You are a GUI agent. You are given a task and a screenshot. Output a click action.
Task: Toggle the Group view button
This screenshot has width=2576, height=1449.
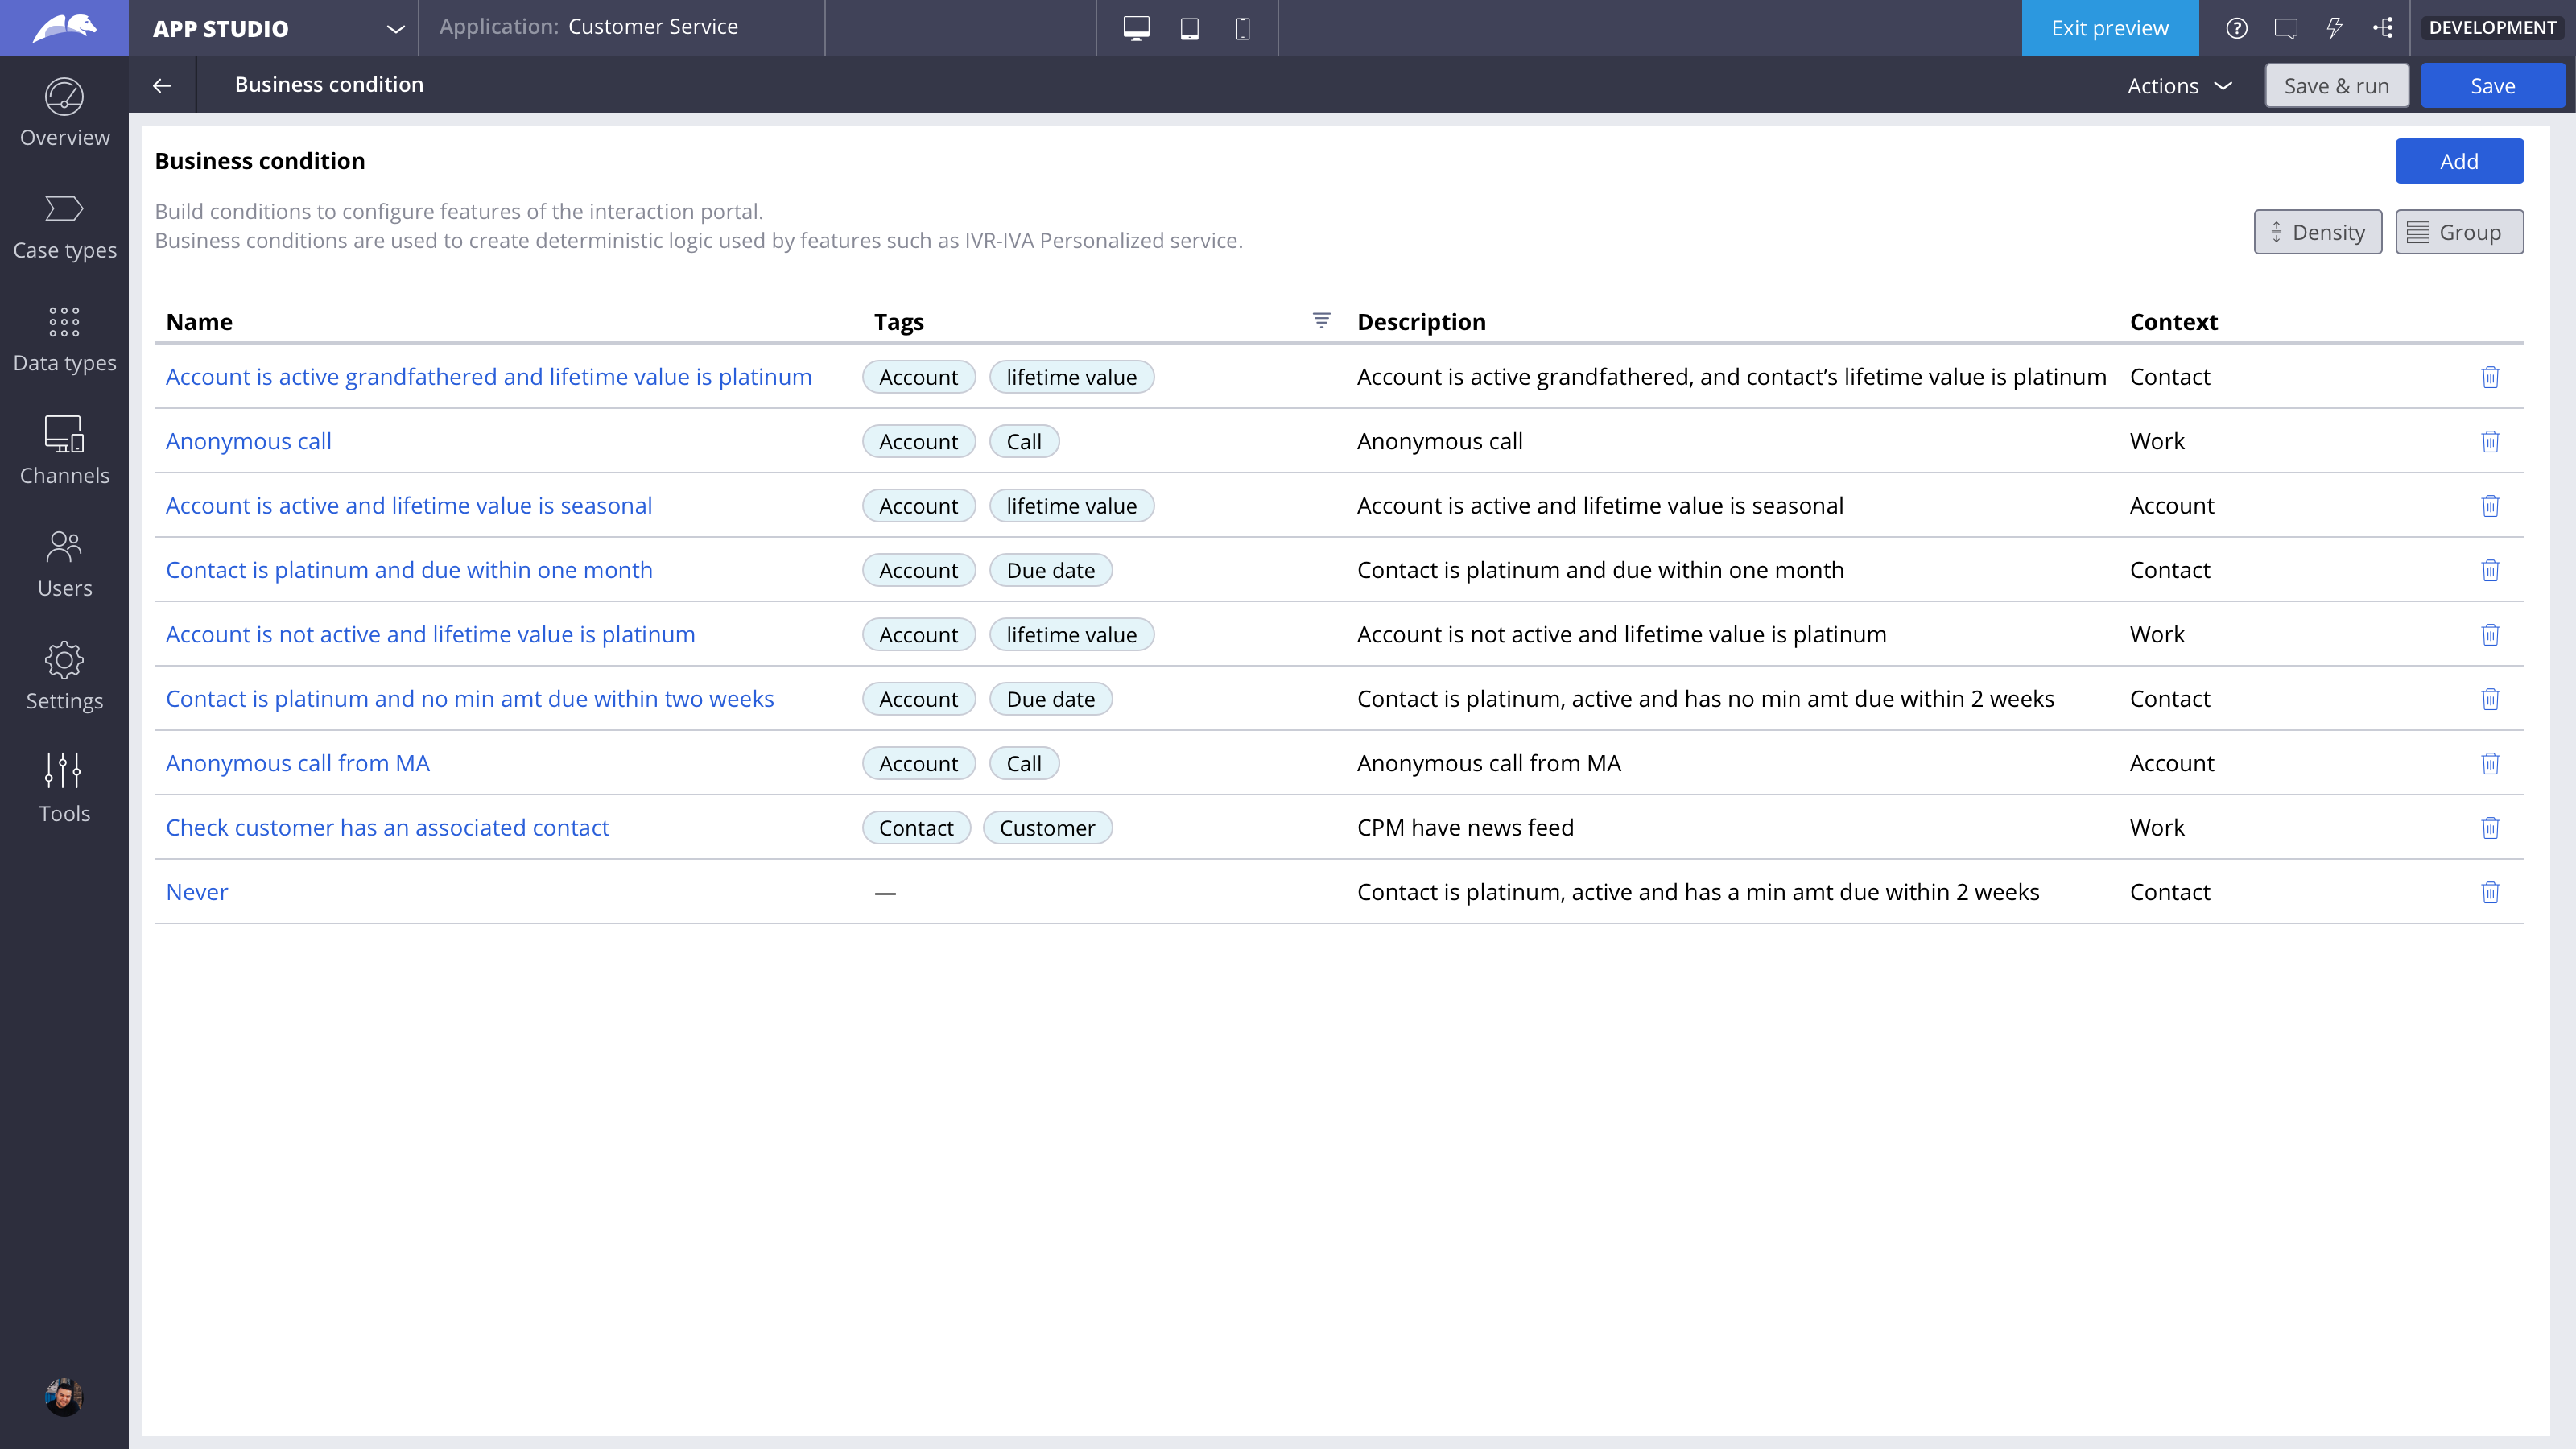2458,232
